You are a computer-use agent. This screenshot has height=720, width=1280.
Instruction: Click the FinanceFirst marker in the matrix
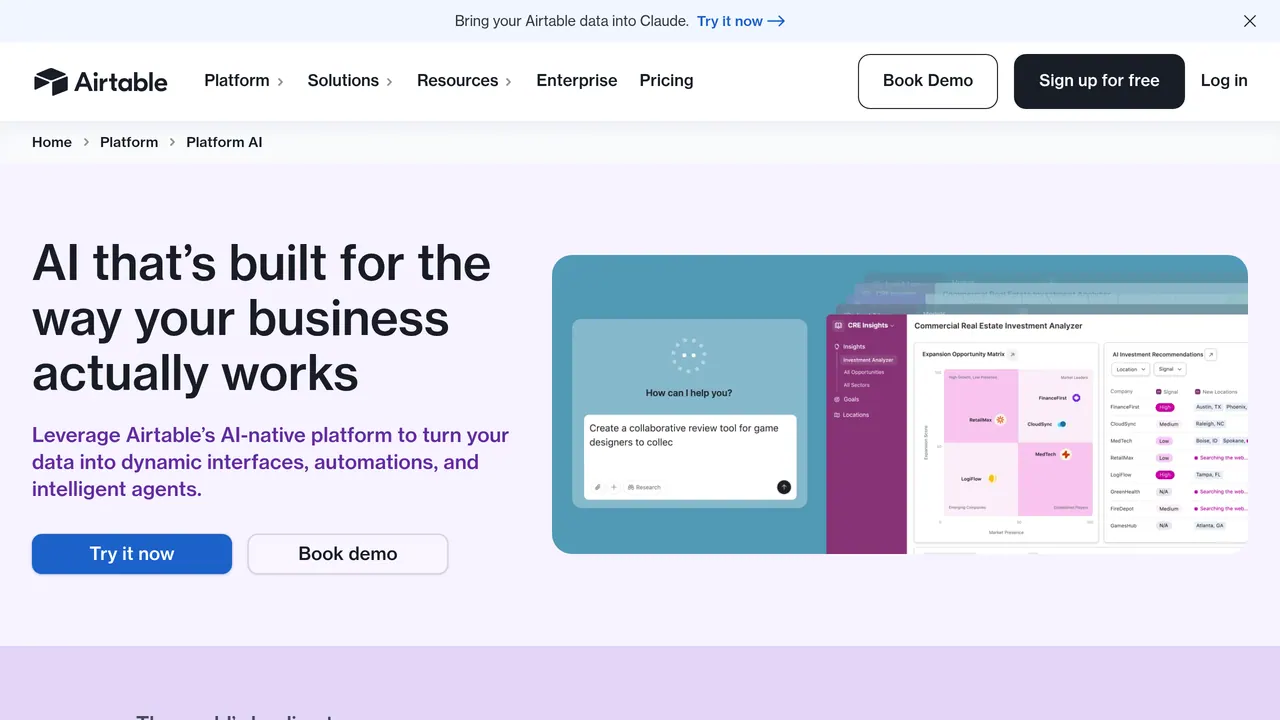[x=1076, y=398]
